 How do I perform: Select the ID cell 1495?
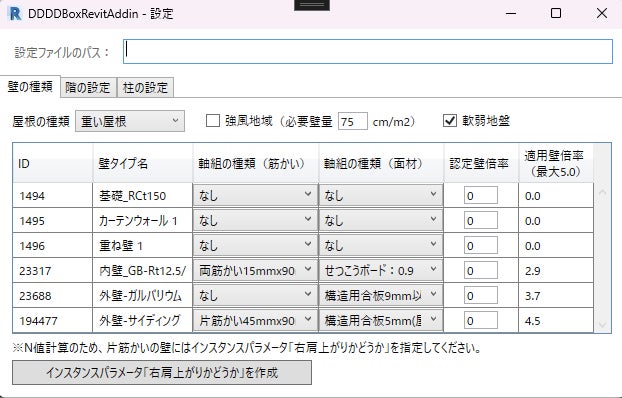tap(52, 220)
